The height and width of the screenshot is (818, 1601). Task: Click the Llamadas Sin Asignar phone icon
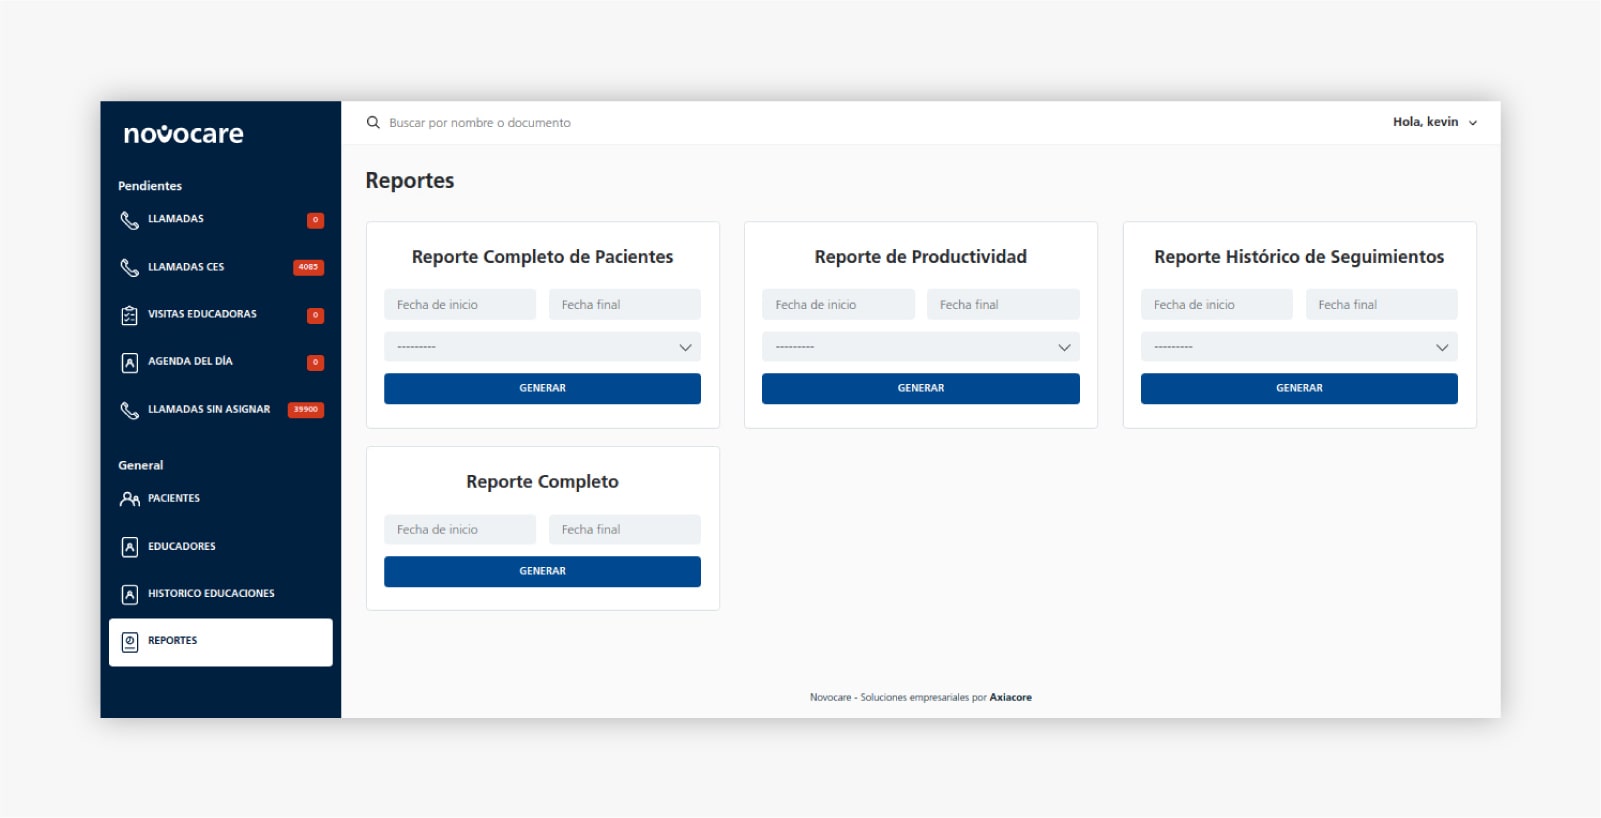pyautogui.click(x=129, y=410)
